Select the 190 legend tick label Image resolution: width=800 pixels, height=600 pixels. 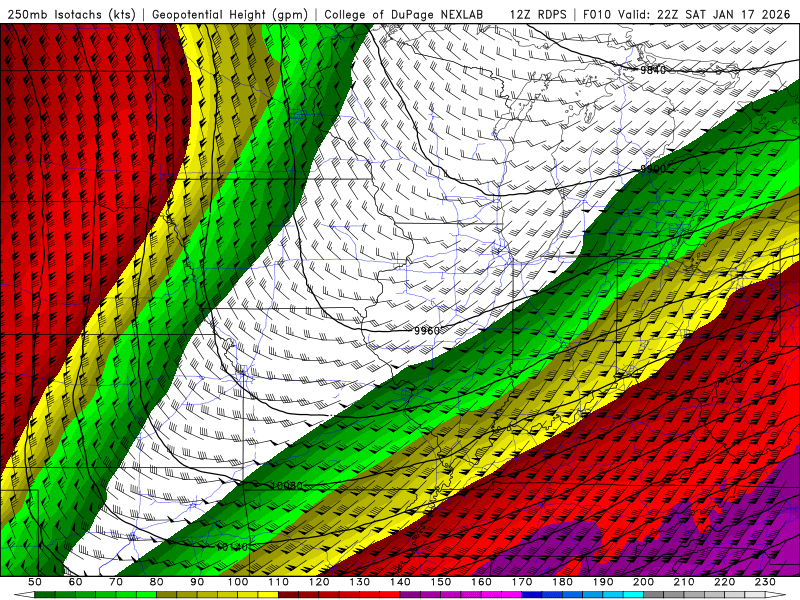click(x=603, y=582)
